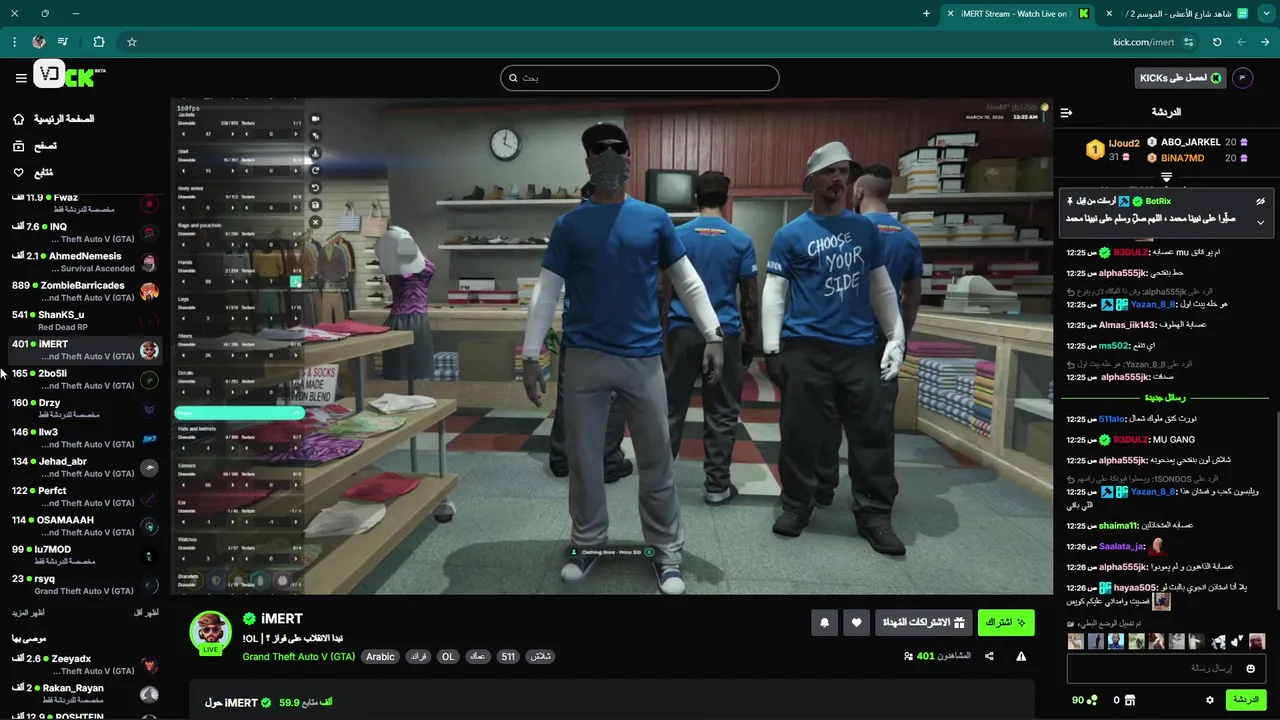Open the emoji picker in chat input

pos(1251,668)
